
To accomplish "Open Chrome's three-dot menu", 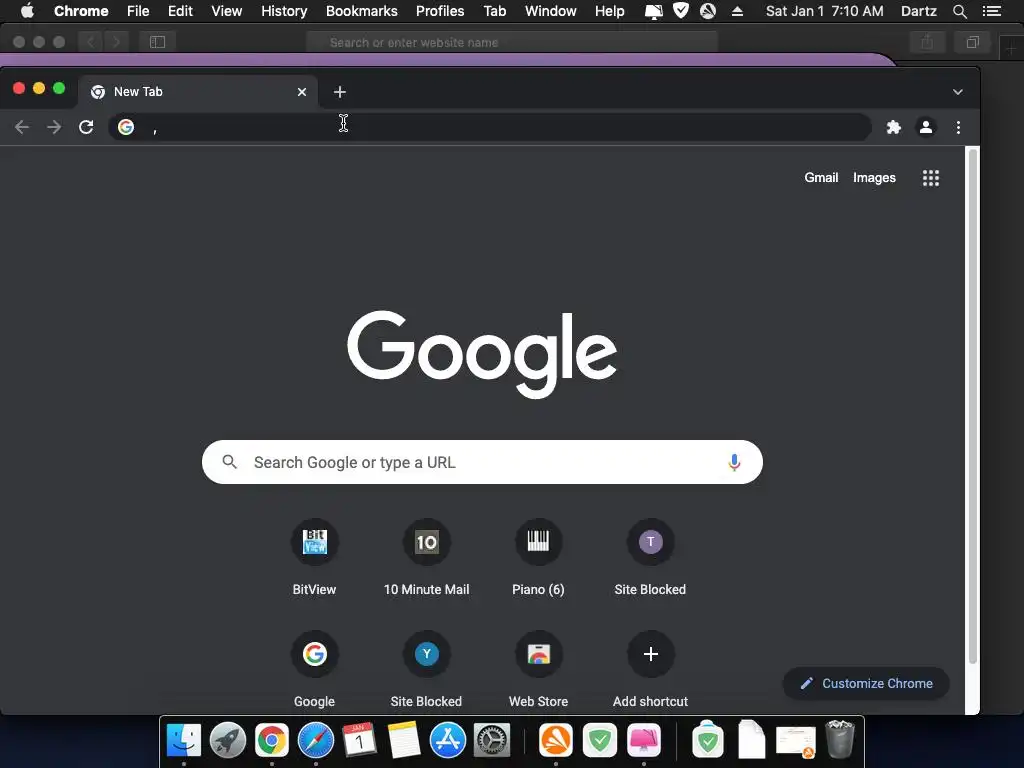I will point(958,127).
